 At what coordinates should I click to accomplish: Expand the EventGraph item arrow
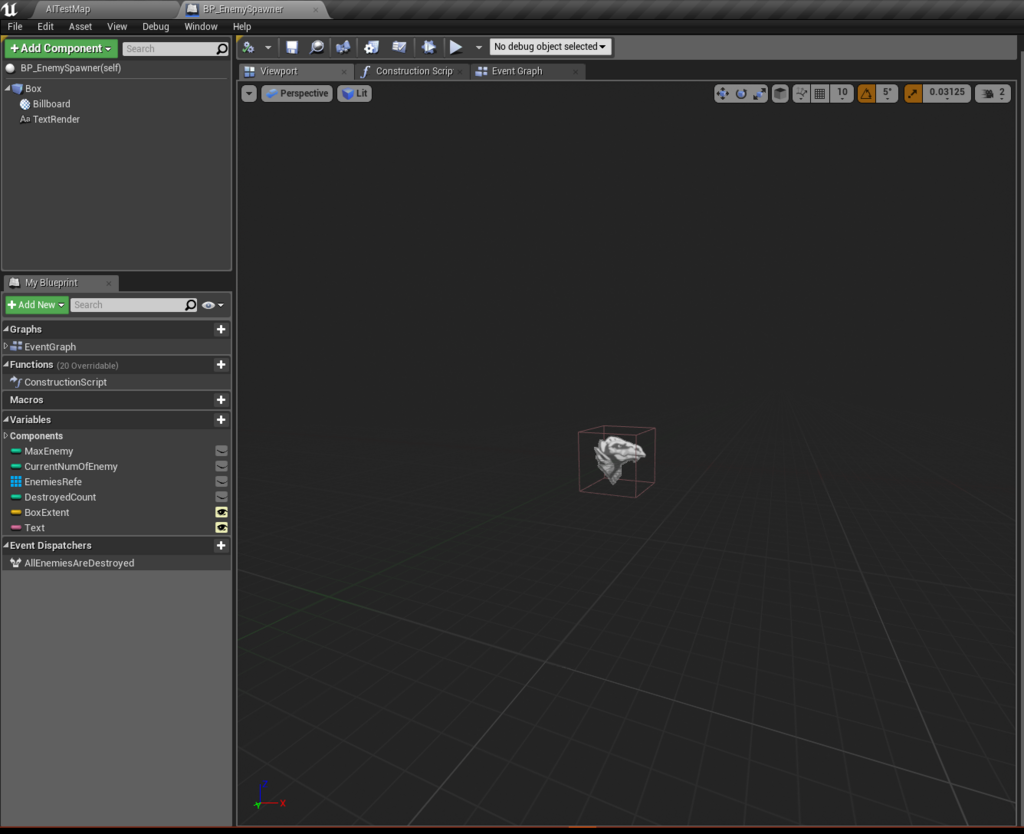pyautogui.click(x=6, y=346)
